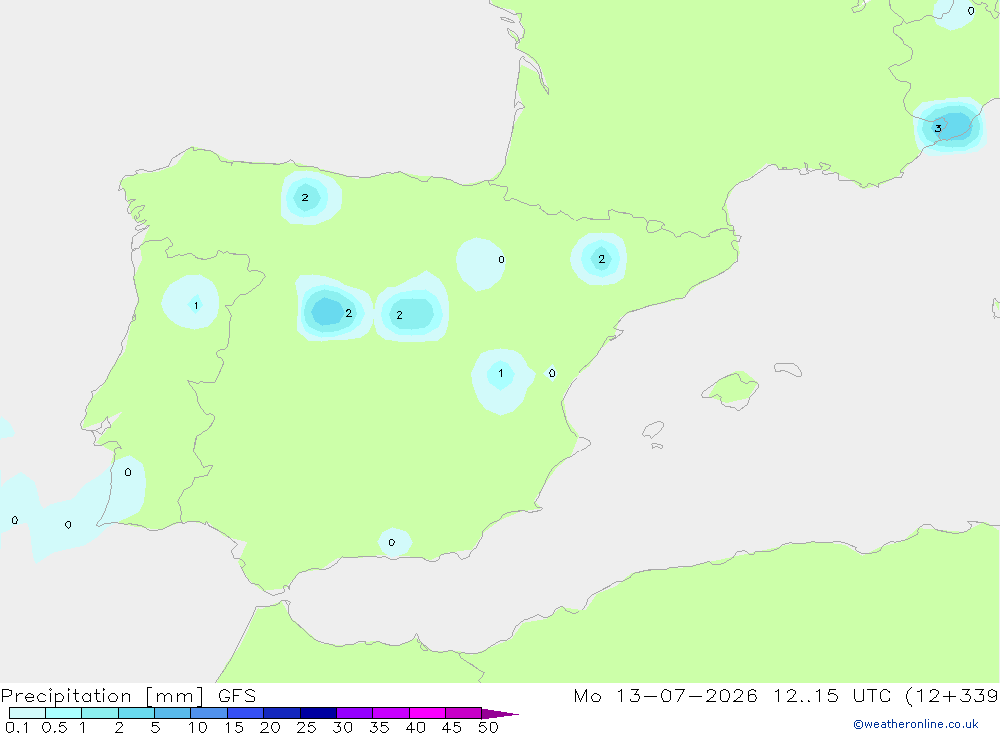1000x733 pixels.
Task: Click the '0' value on Spain's southern coast
Action: (x=392, y=543)
